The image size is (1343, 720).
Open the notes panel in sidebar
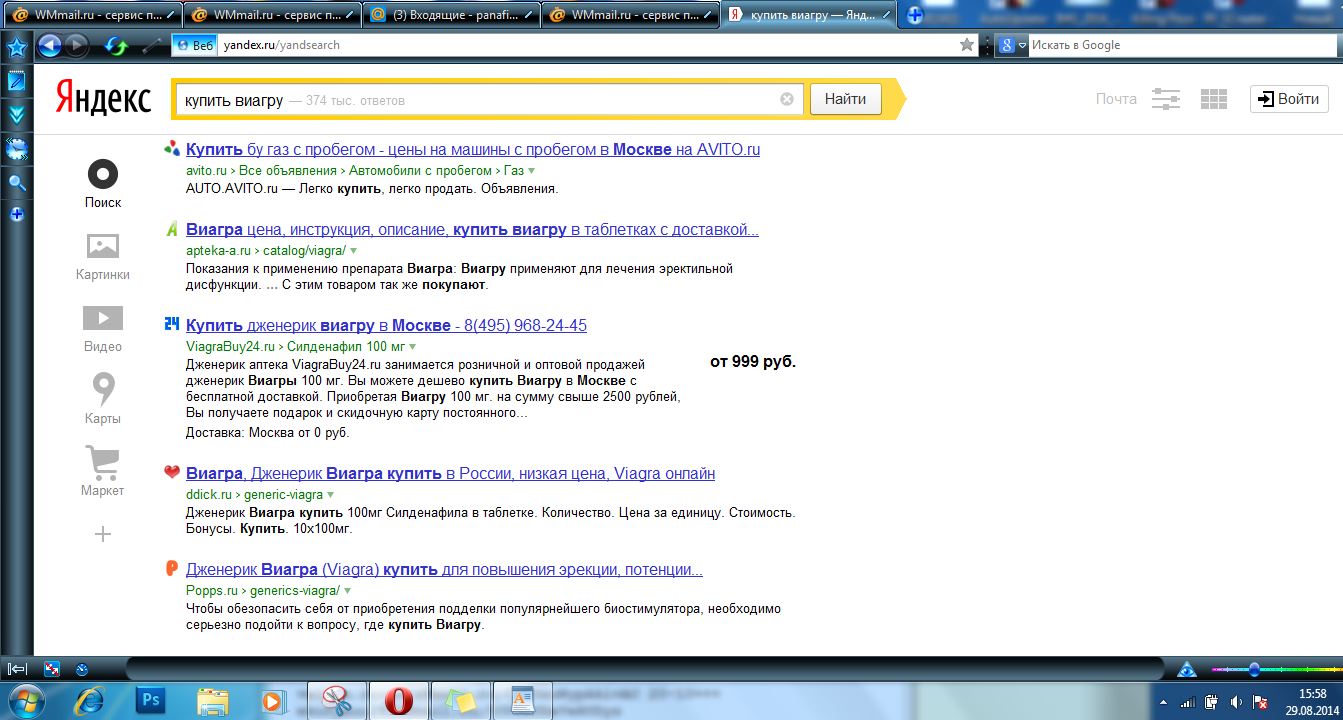coord(17,82)
